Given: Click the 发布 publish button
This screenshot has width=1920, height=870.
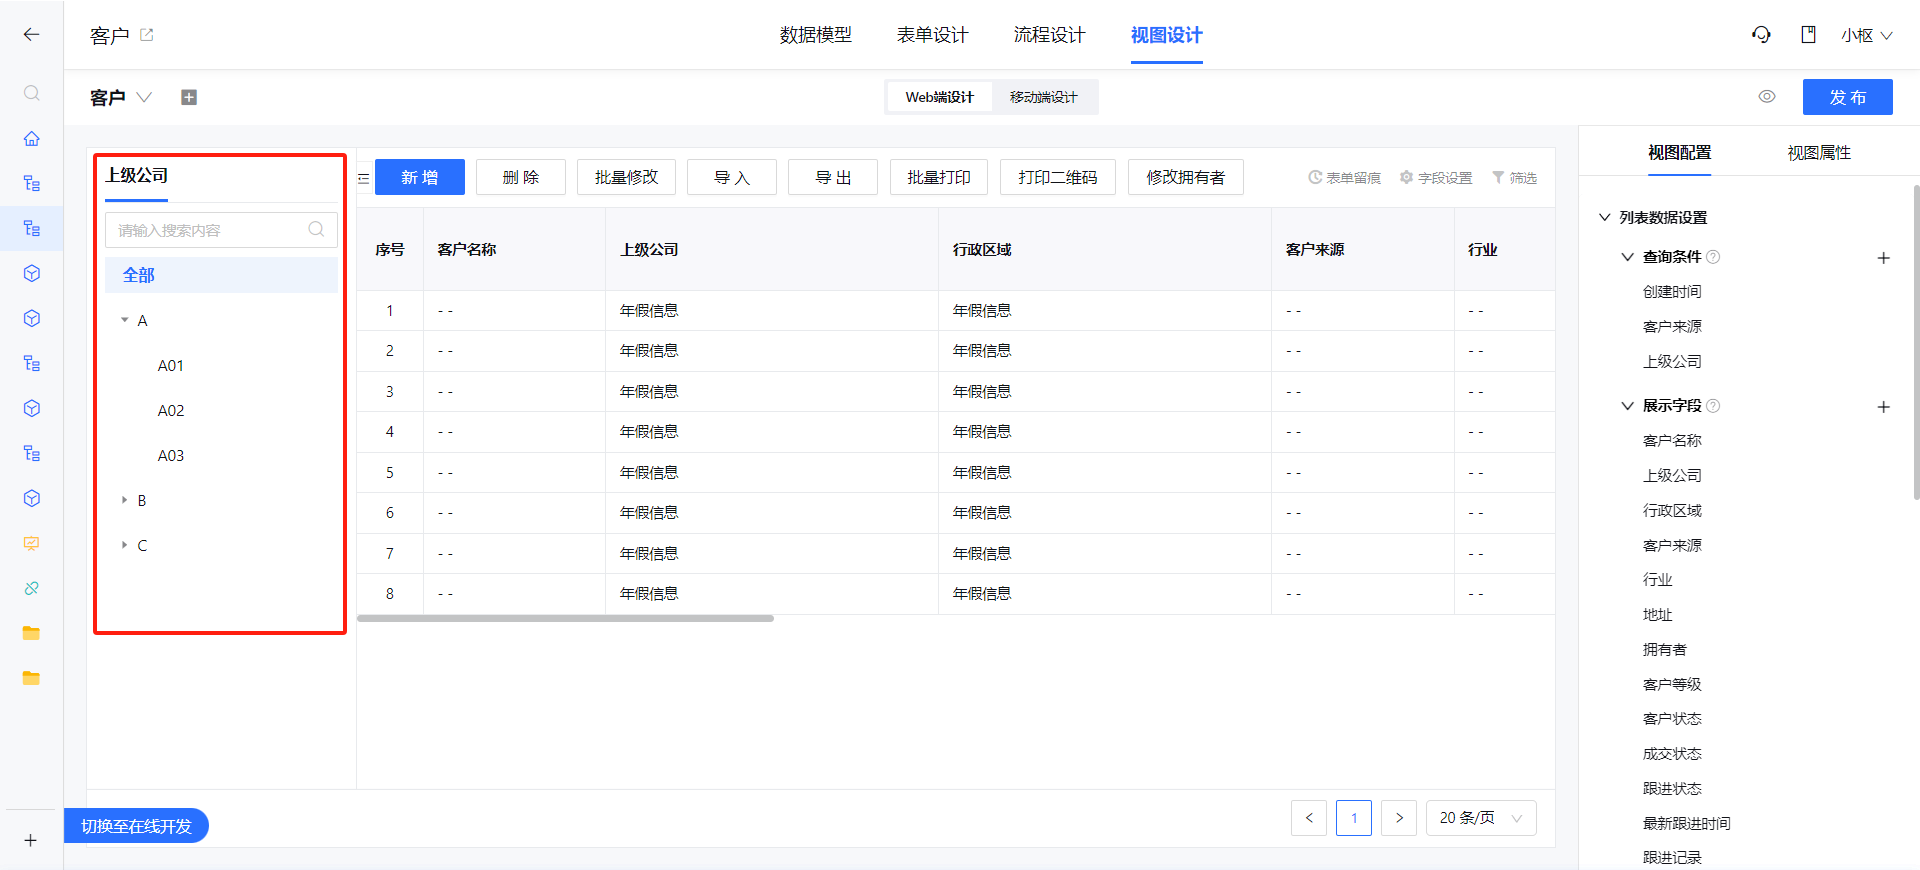Looking at the screenshot, I should click(1848, 97).
